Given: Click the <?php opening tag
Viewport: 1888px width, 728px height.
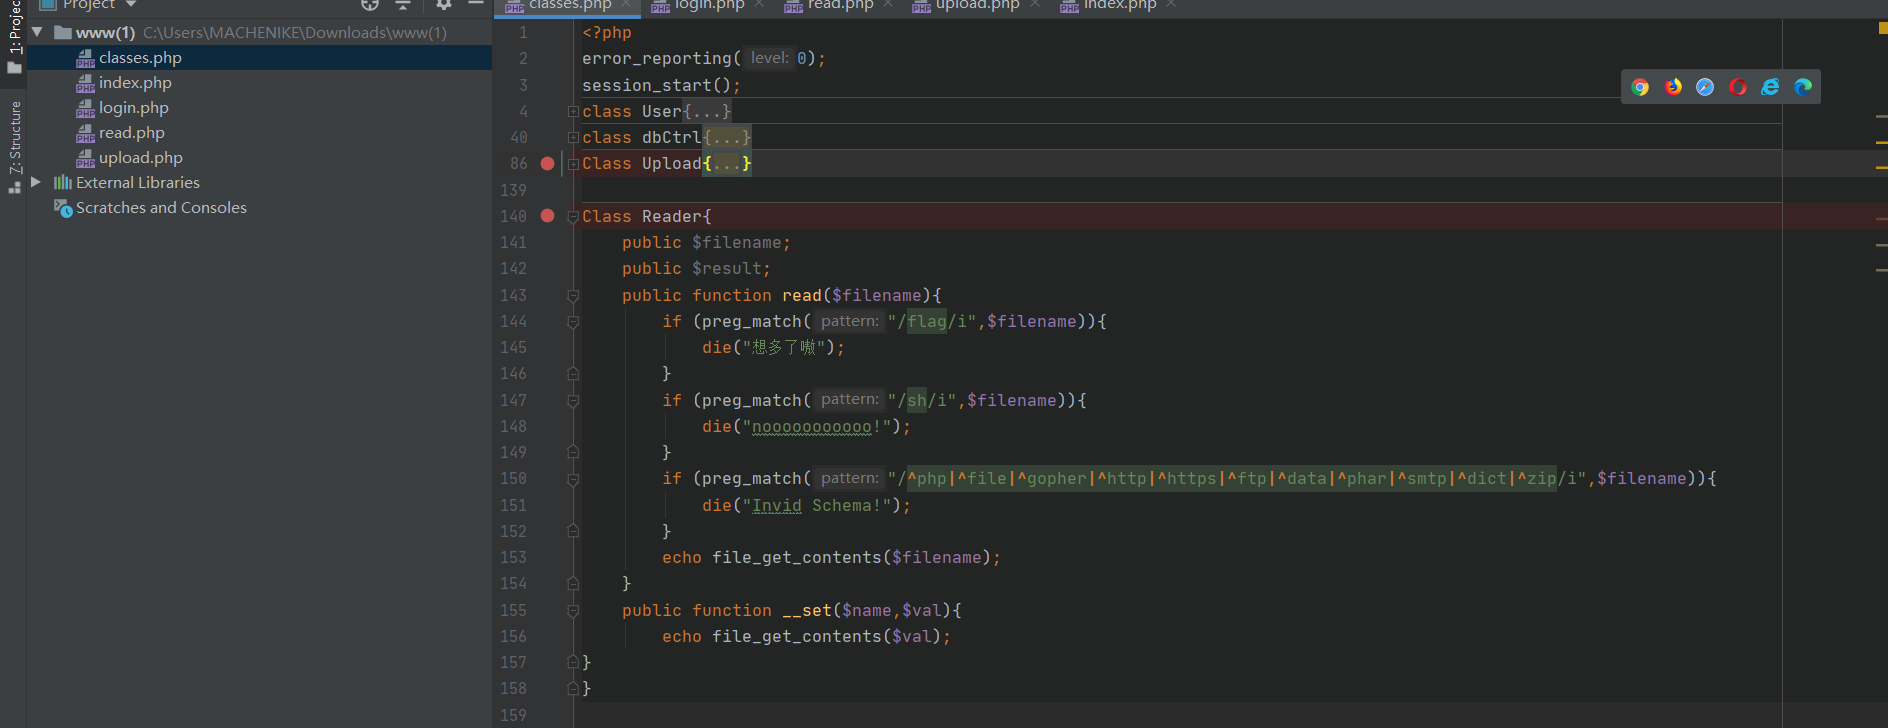Looking at the screenshot, I should coord(607,32).
